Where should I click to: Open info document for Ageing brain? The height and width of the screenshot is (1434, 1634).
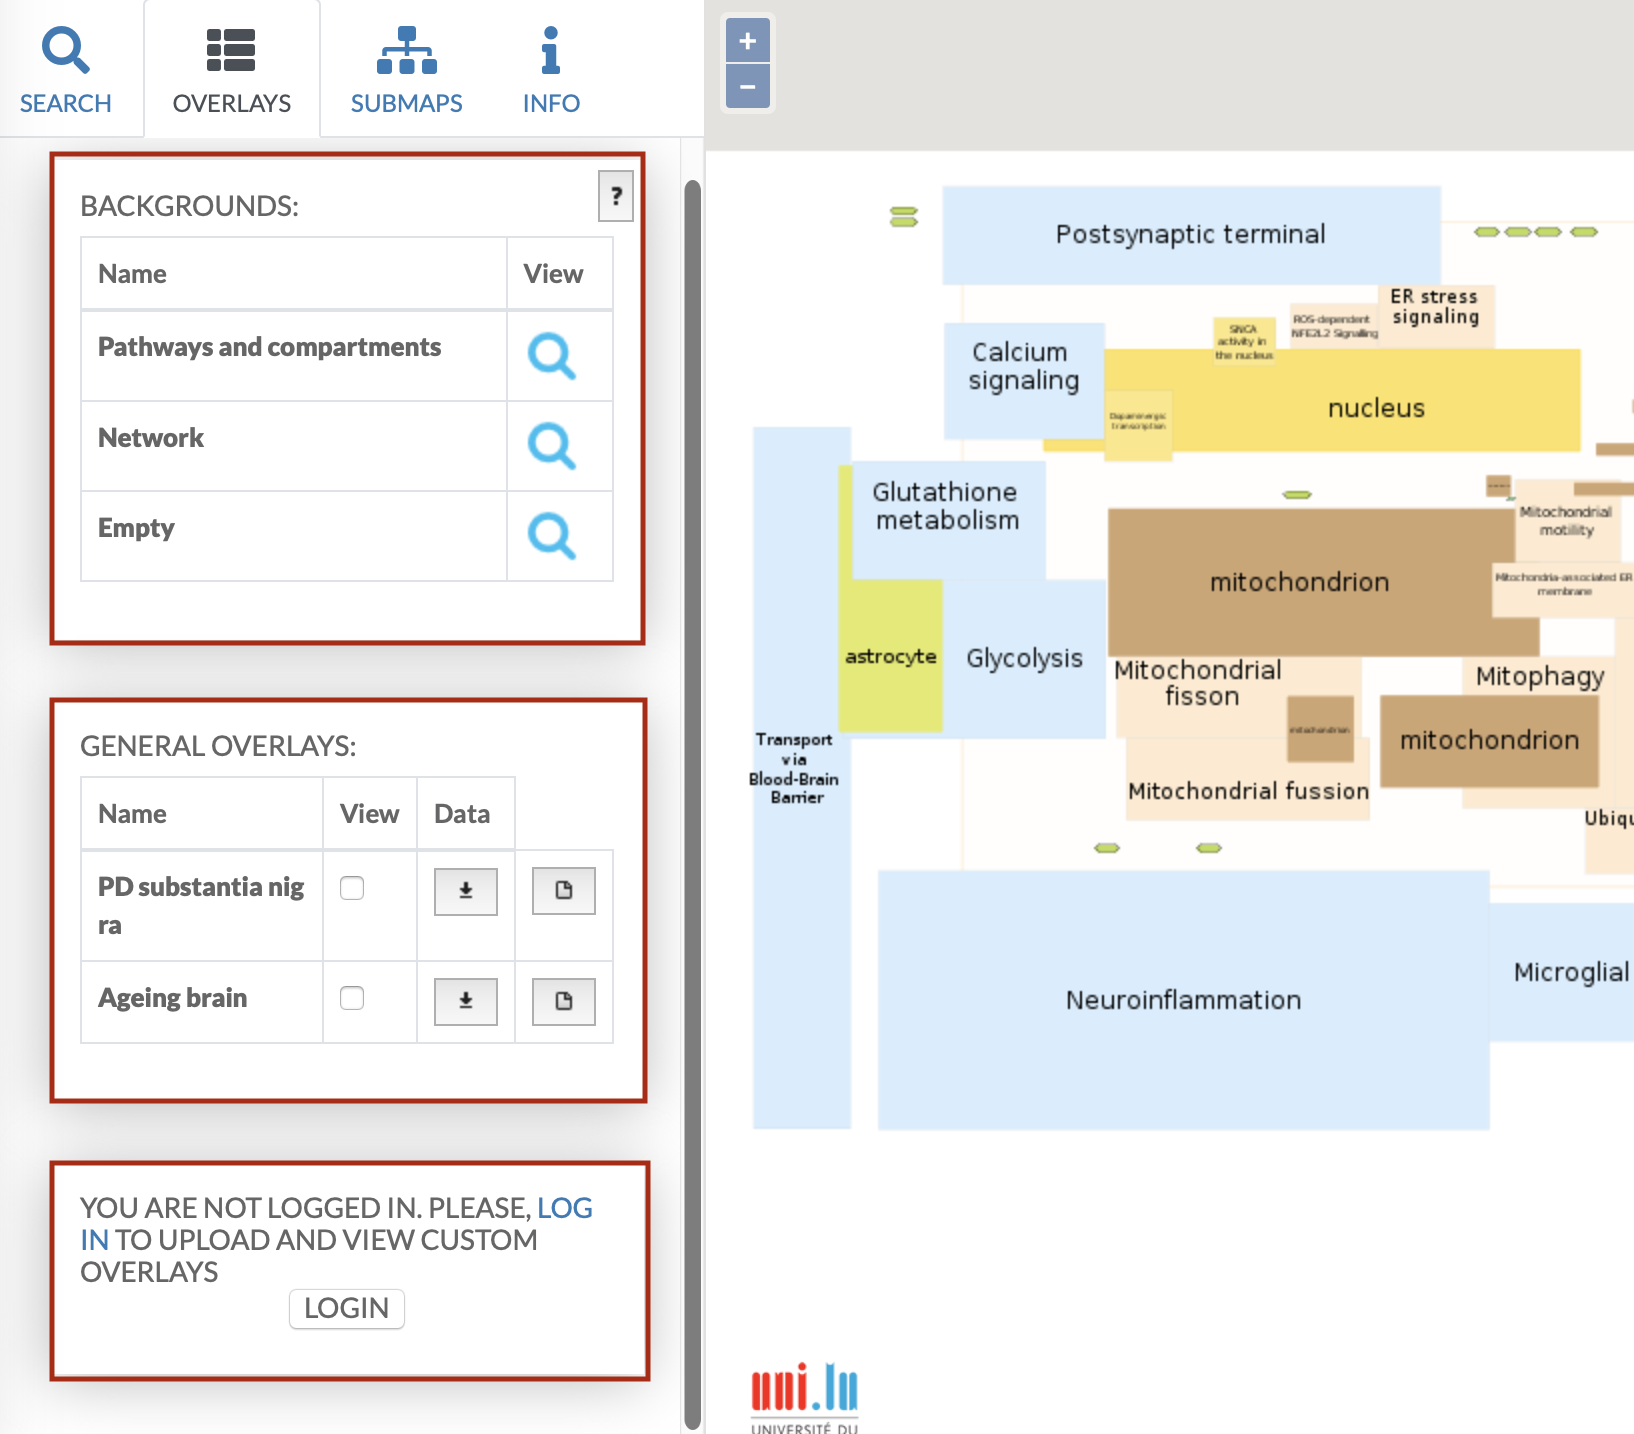[563, 1001]
